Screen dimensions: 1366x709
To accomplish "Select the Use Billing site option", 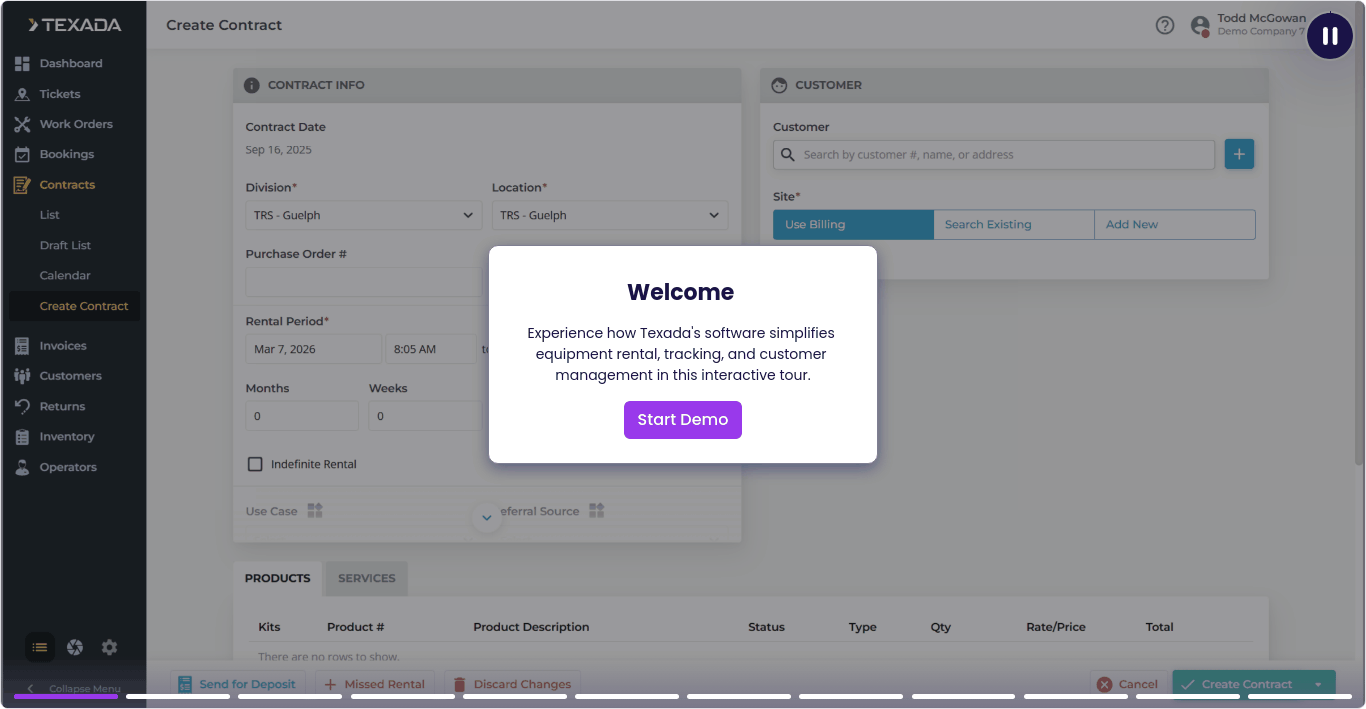I will 852,225.
